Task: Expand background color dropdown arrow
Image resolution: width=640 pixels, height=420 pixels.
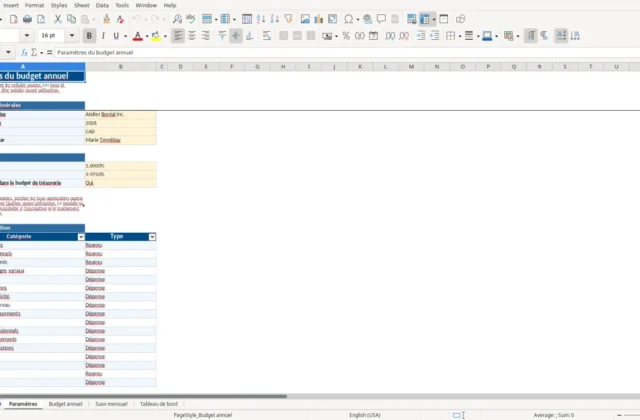Action: click(x=165, y=36)
